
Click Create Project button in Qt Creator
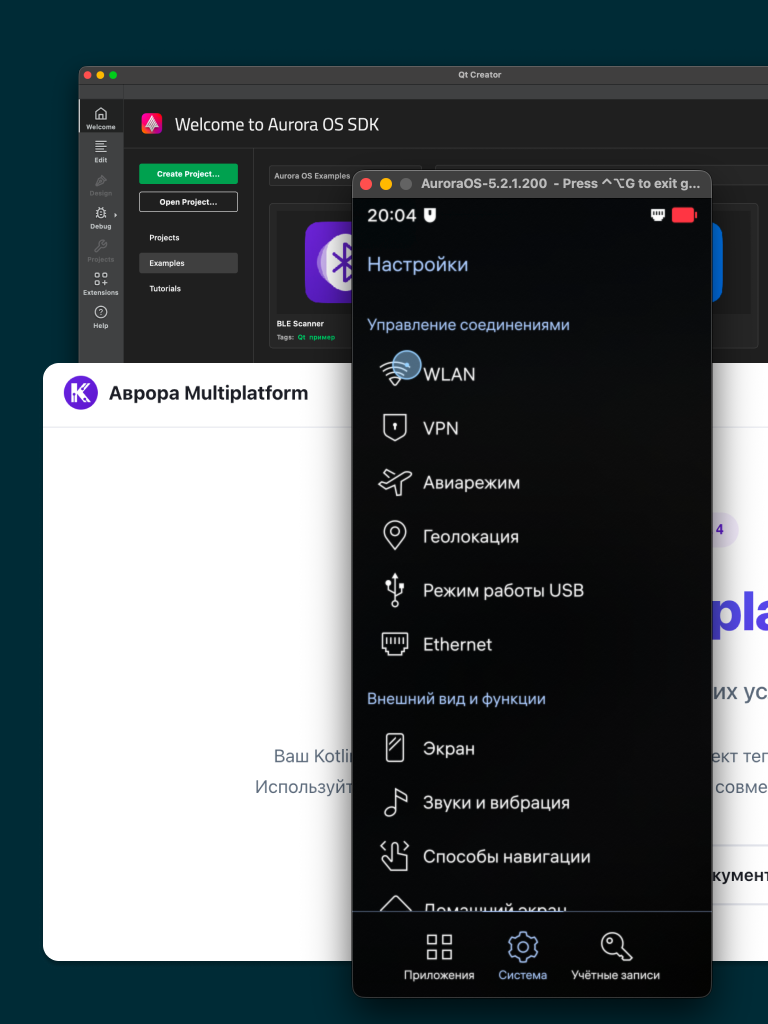point(188,174)
